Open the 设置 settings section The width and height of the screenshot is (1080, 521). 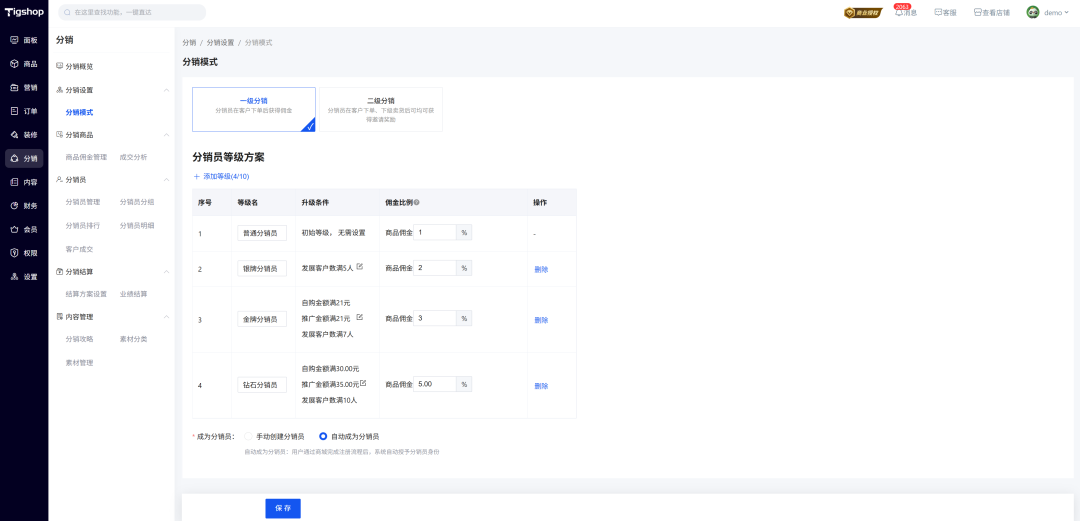tap(24, 277)
